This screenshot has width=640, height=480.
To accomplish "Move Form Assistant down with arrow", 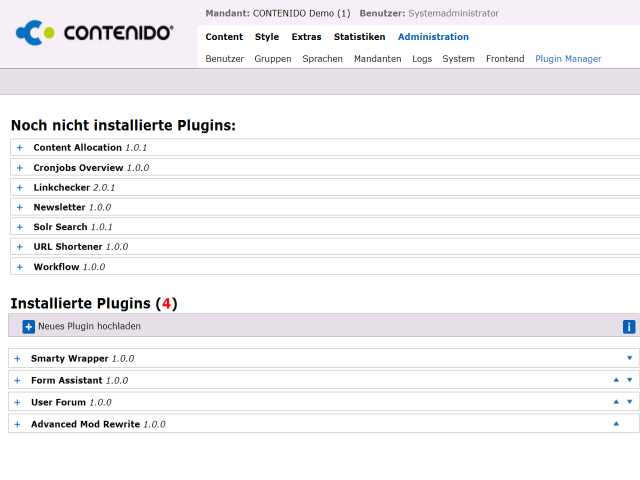I will click(629, 380).
